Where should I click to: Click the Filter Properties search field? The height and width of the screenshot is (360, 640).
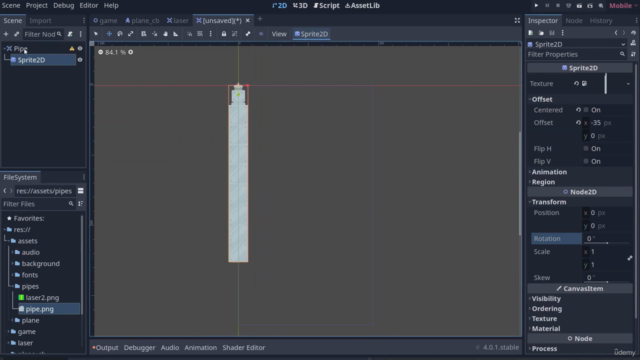pyautogui.click(x=576, y=54)
